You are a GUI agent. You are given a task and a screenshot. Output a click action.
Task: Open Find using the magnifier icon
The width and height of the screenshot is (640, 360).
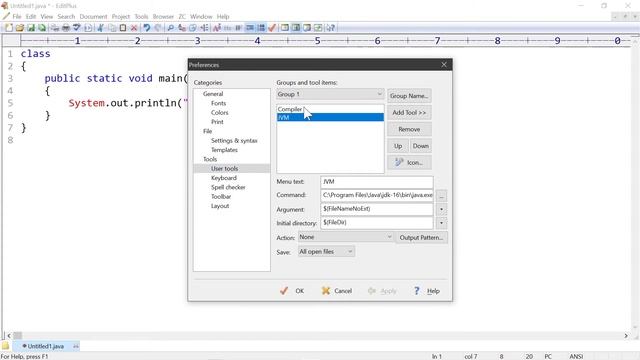coord(171,28)
